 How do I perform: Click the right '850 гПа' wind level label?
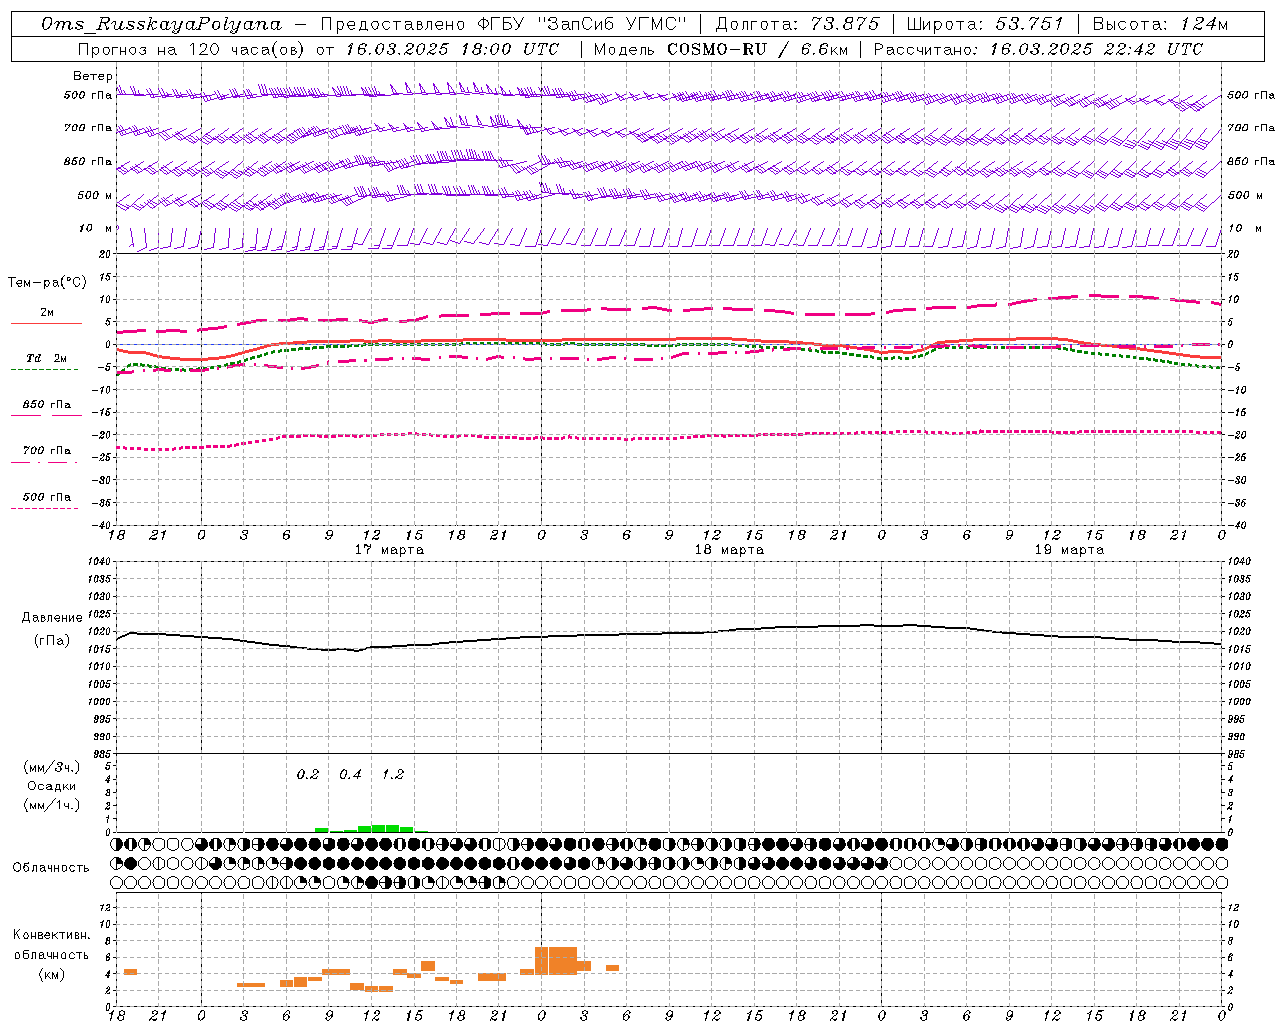point(1251,161)
